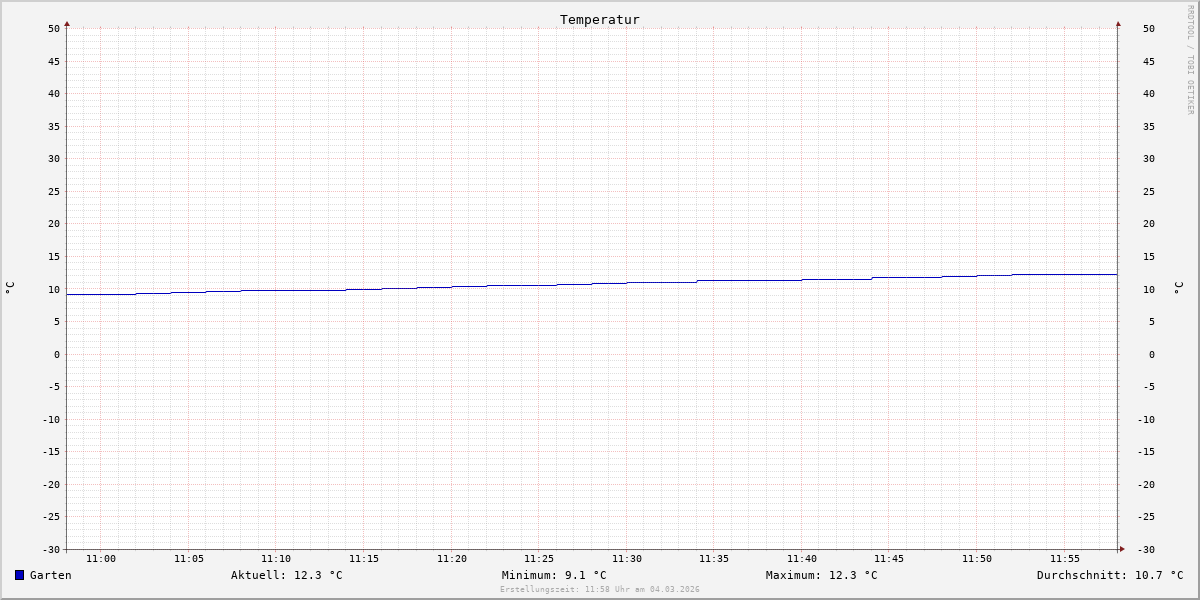Click the "Temperatur" chart title

click(600, 19)
